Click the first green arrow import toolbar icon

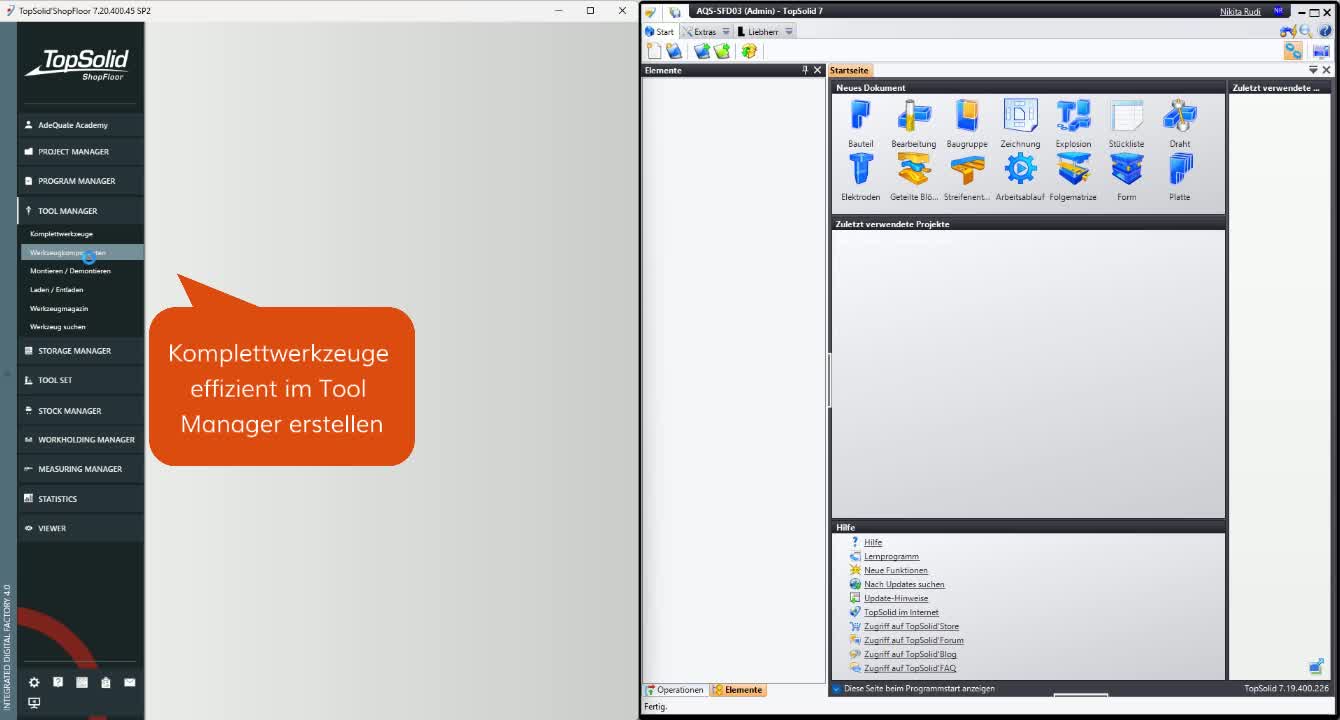coord(702,51)
